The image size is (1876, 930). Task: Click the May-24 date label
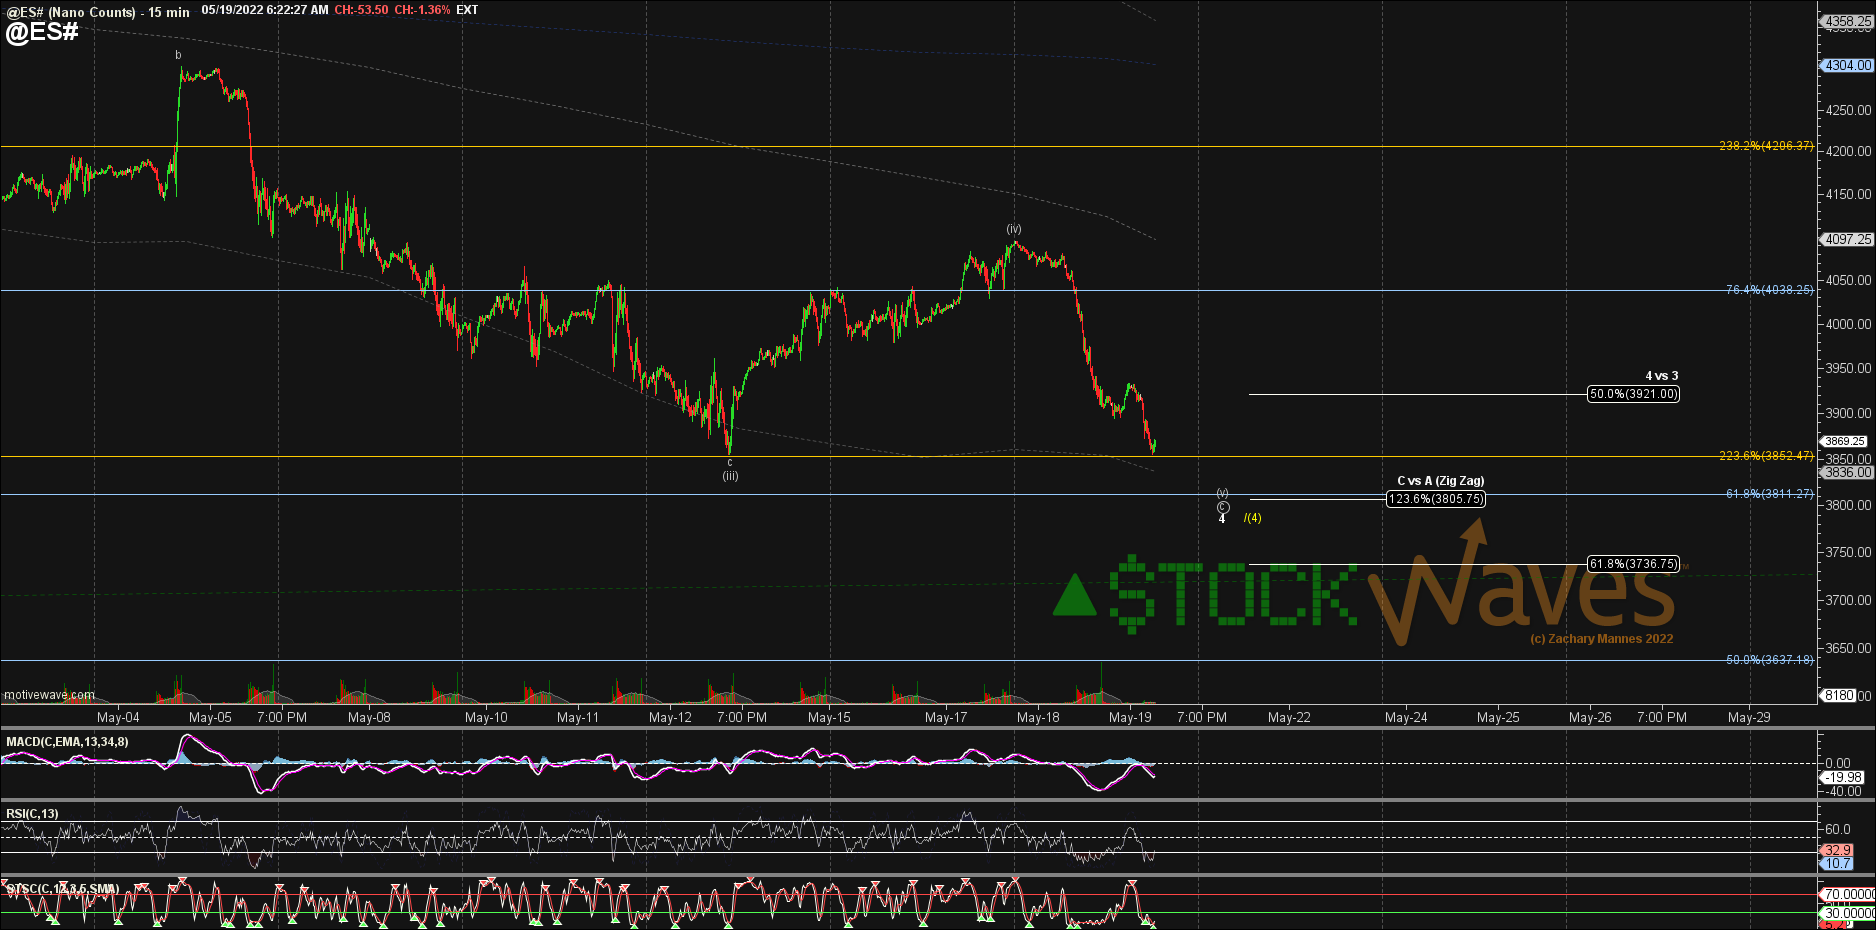click(x=1406, y=717)
